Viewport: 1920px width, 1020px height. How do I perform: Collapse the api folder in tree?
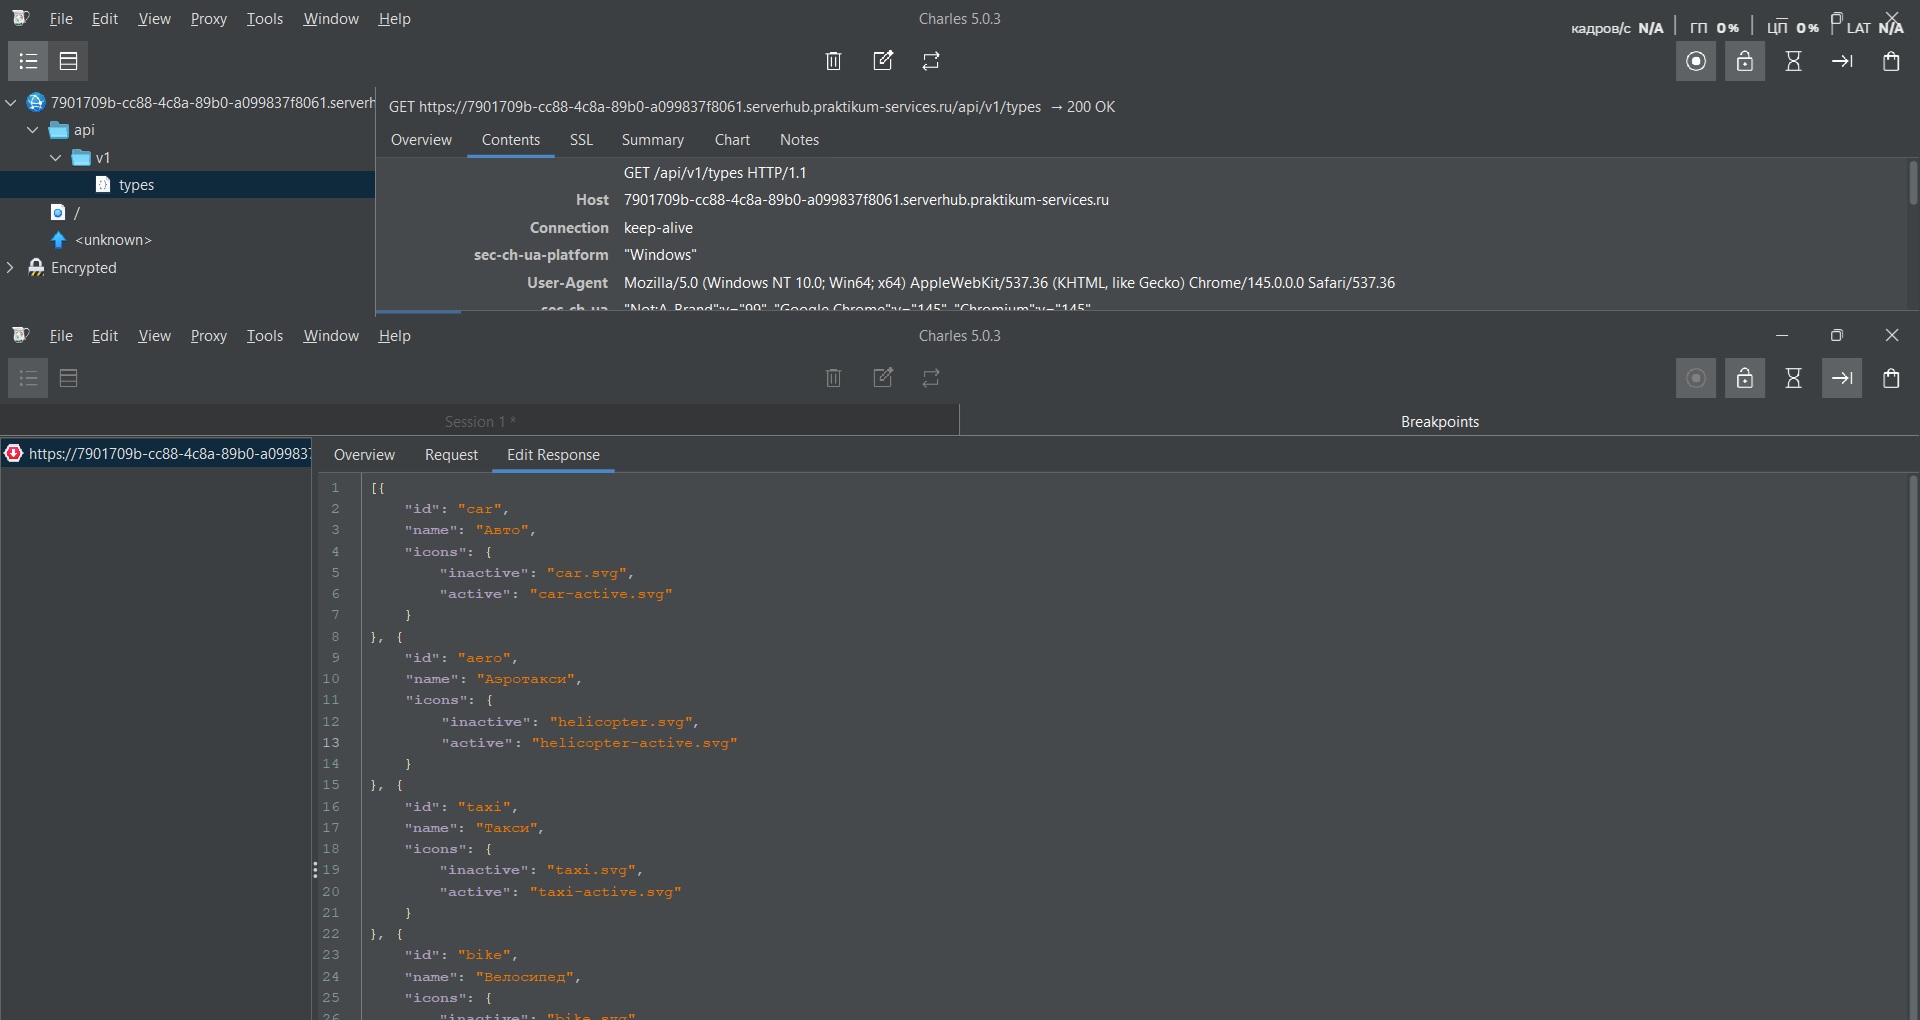(33, 130)
